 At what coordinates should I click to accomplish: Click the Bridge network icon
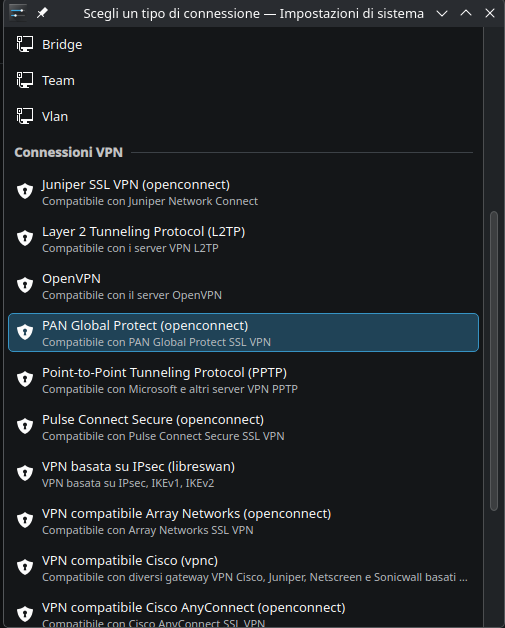(25, 44)
